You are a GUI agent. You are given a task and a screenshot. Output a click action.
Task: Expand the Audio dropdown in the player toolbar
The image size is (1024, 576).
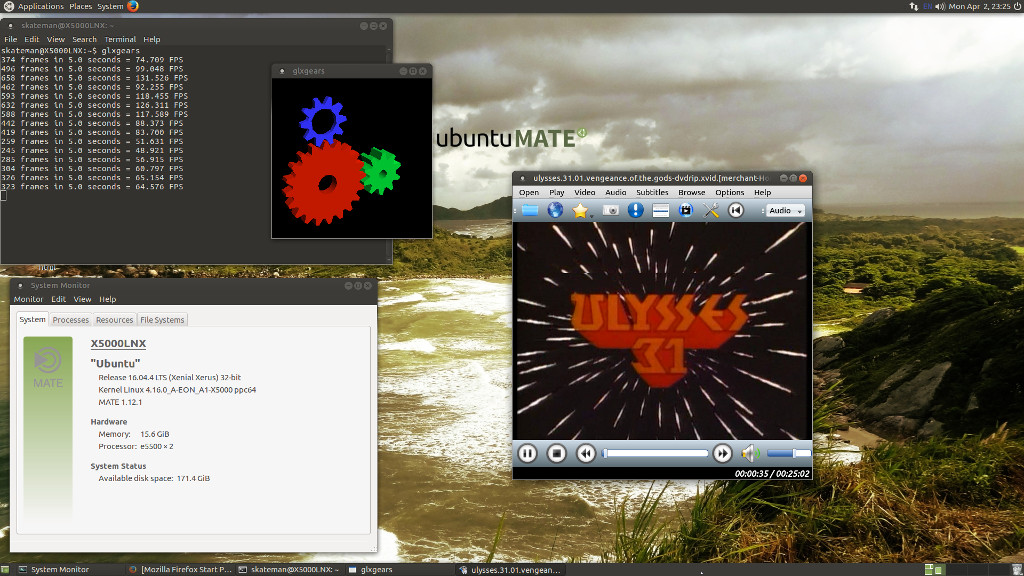pos(786,210)
